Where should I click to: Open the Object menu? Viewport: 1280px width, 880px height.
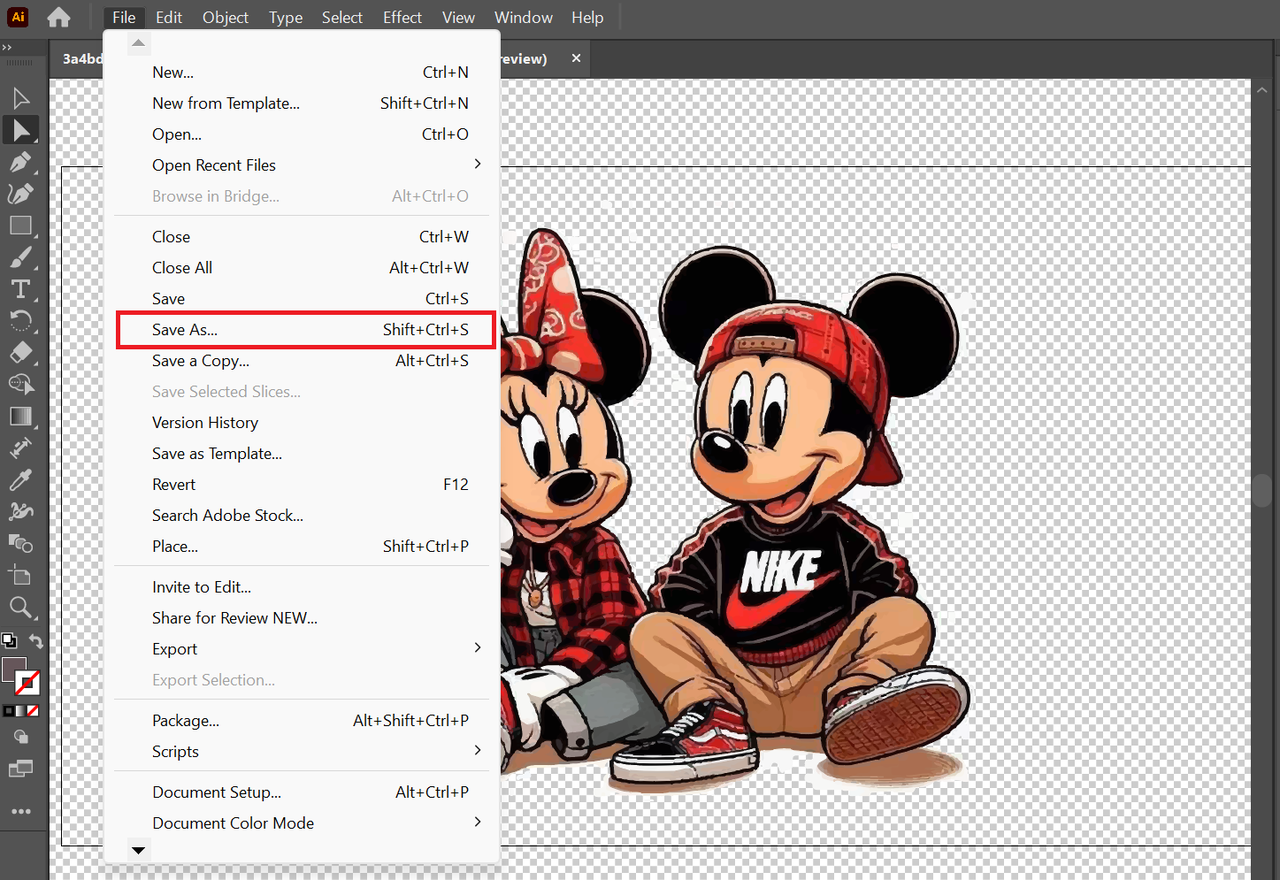226,17
